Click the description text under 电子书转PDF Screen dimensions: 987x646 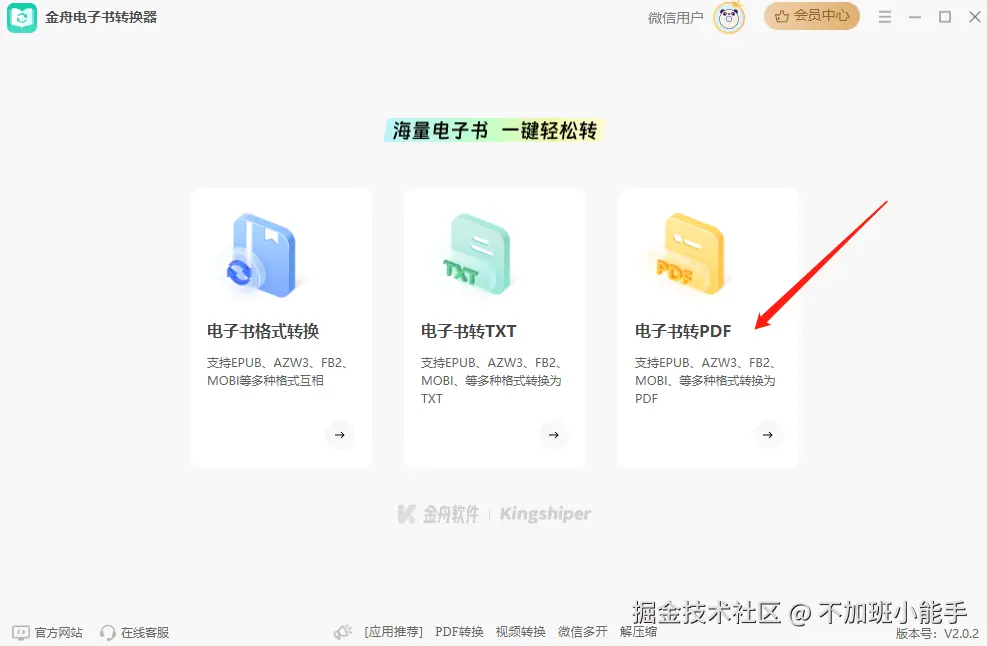(x=706, y=380)
